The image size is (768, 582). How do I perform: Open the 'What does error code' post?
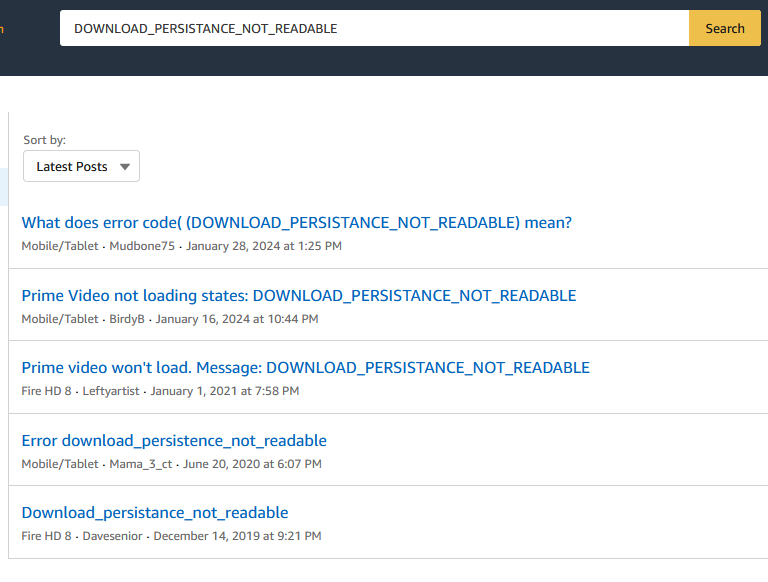(x=296, y=222)
